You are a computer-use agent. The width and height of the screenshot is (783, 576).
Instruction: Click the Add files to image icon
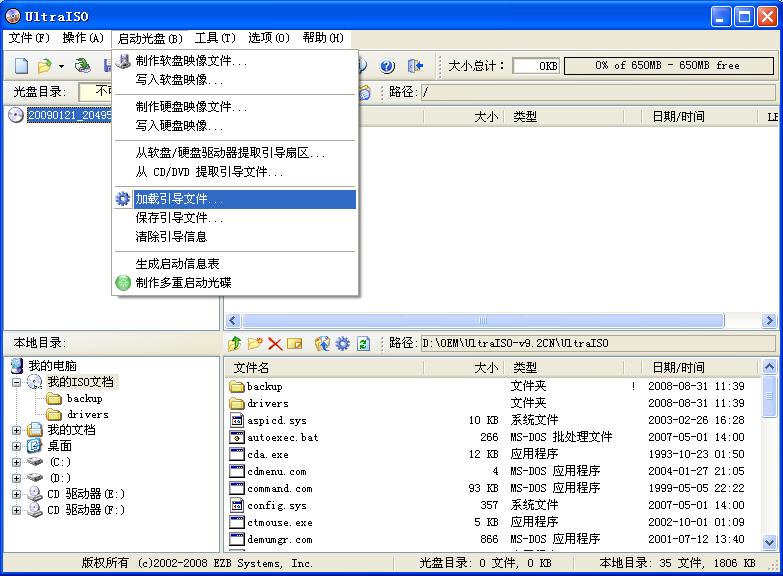pos(323,344)
